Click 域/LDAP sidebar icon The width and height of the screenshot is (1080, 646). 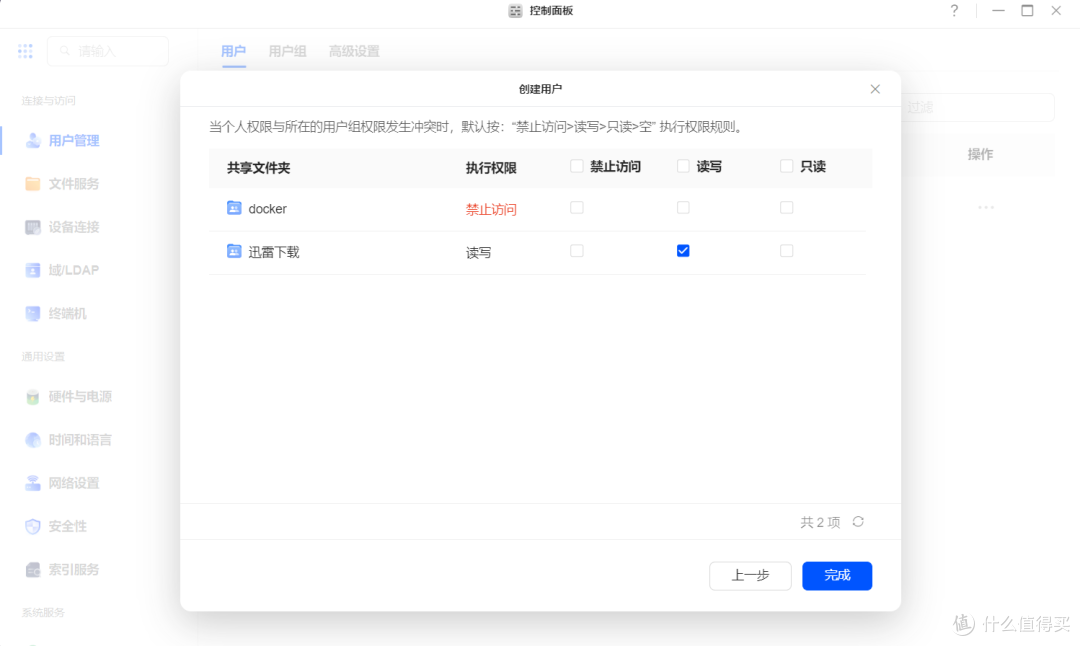[x=32, y=270]
